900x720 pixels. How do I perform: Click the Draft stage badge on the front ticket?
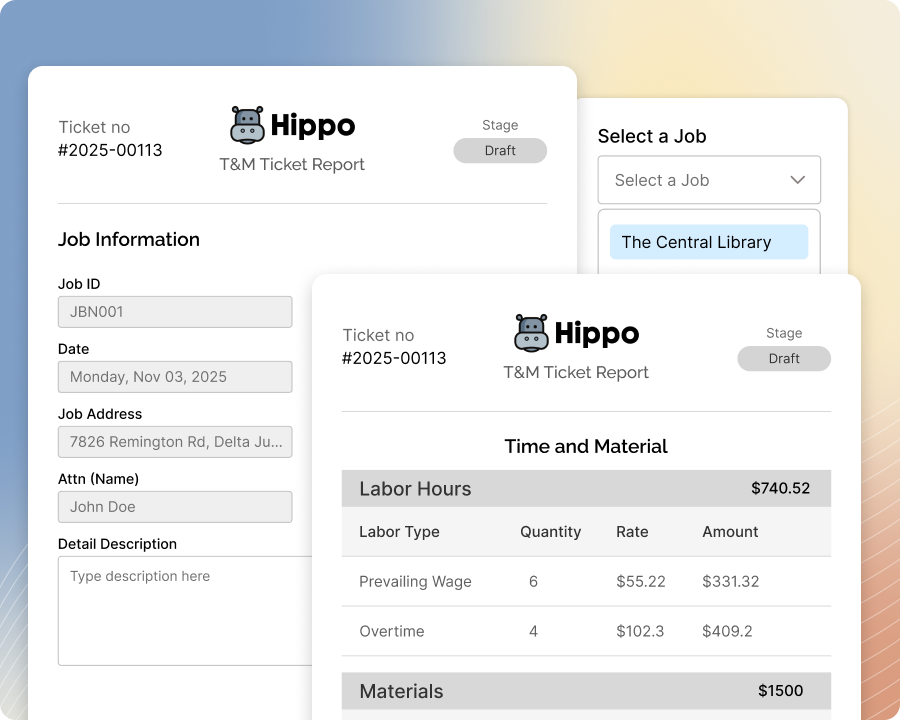click(x=784, y=358)
